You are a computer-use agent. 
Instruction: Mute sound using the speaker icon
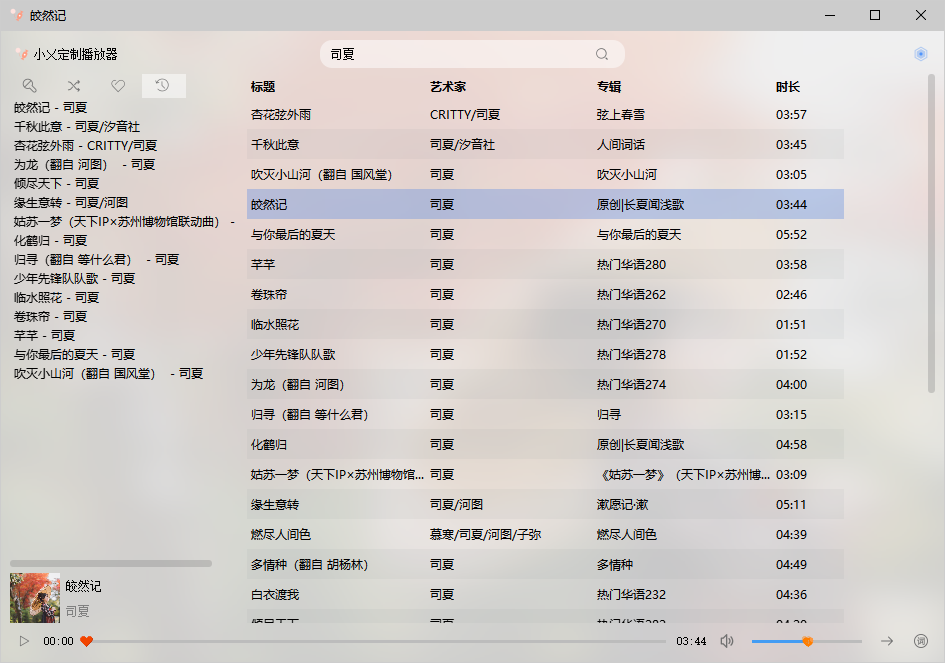(x=727, y=641)
